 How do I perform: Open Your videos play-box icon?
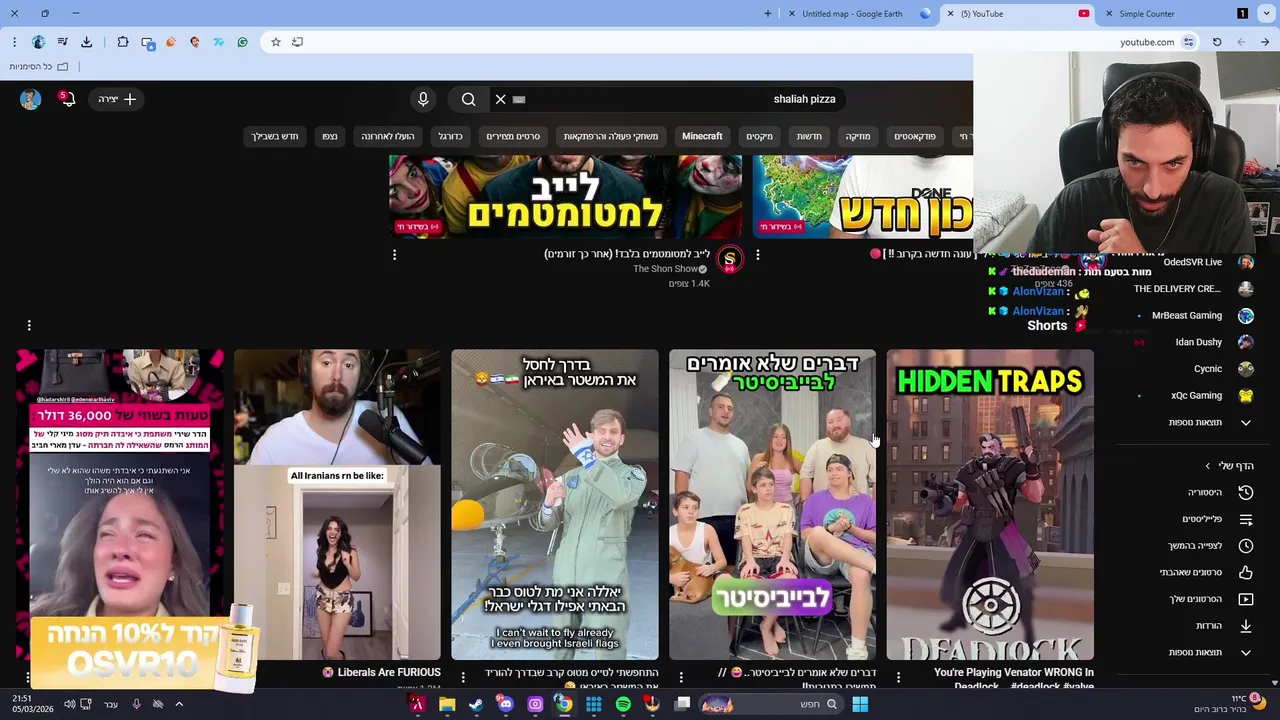[1246, 599]
